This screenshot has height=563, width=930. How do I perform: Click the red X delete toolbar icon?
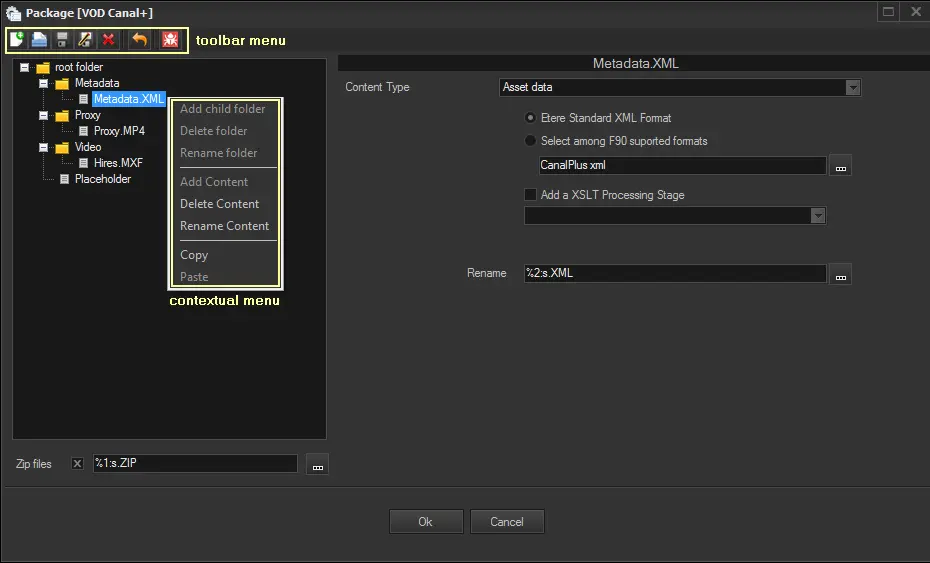[108, 40]
